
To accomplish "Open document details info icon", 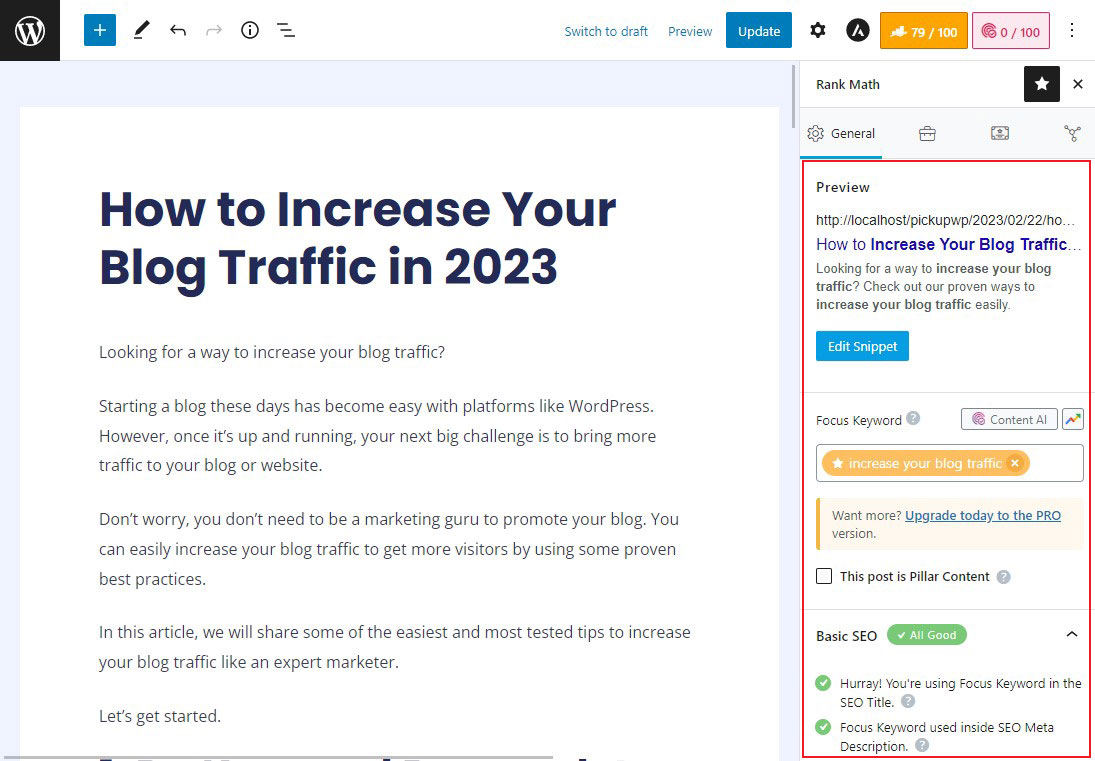I will click(x=249, y=30).
